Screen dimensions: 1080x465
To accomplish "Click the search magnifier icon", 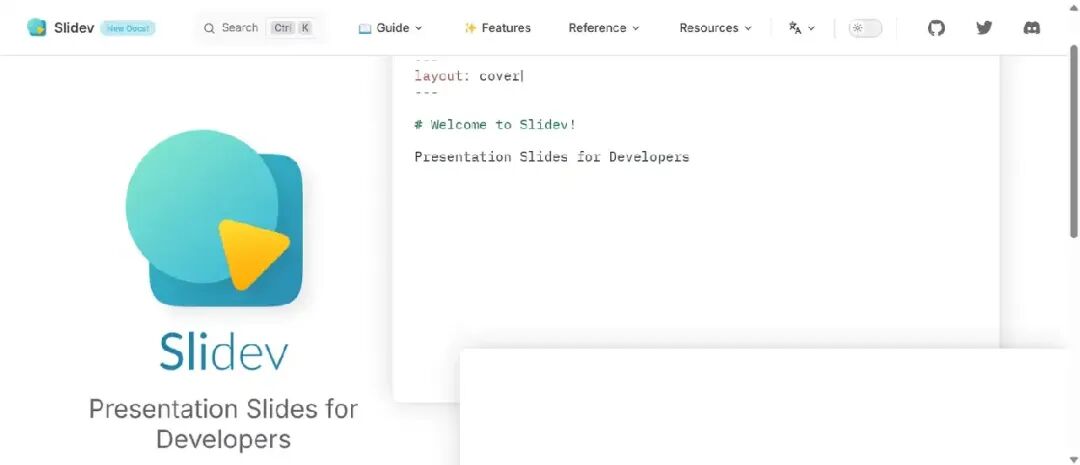I will coord(209,28).
